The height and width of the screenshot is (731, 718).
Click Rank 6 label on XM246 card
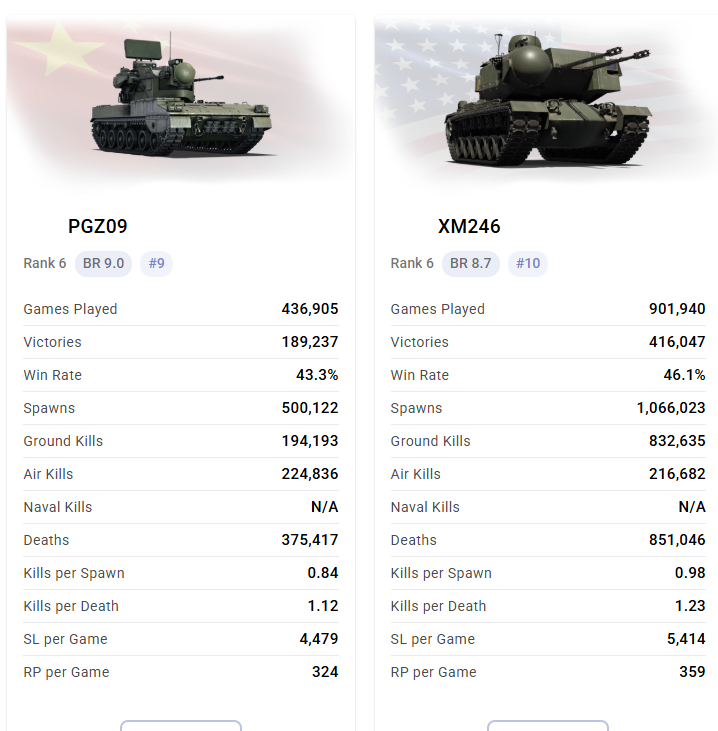pyautogui.click(x=412, y=263)
